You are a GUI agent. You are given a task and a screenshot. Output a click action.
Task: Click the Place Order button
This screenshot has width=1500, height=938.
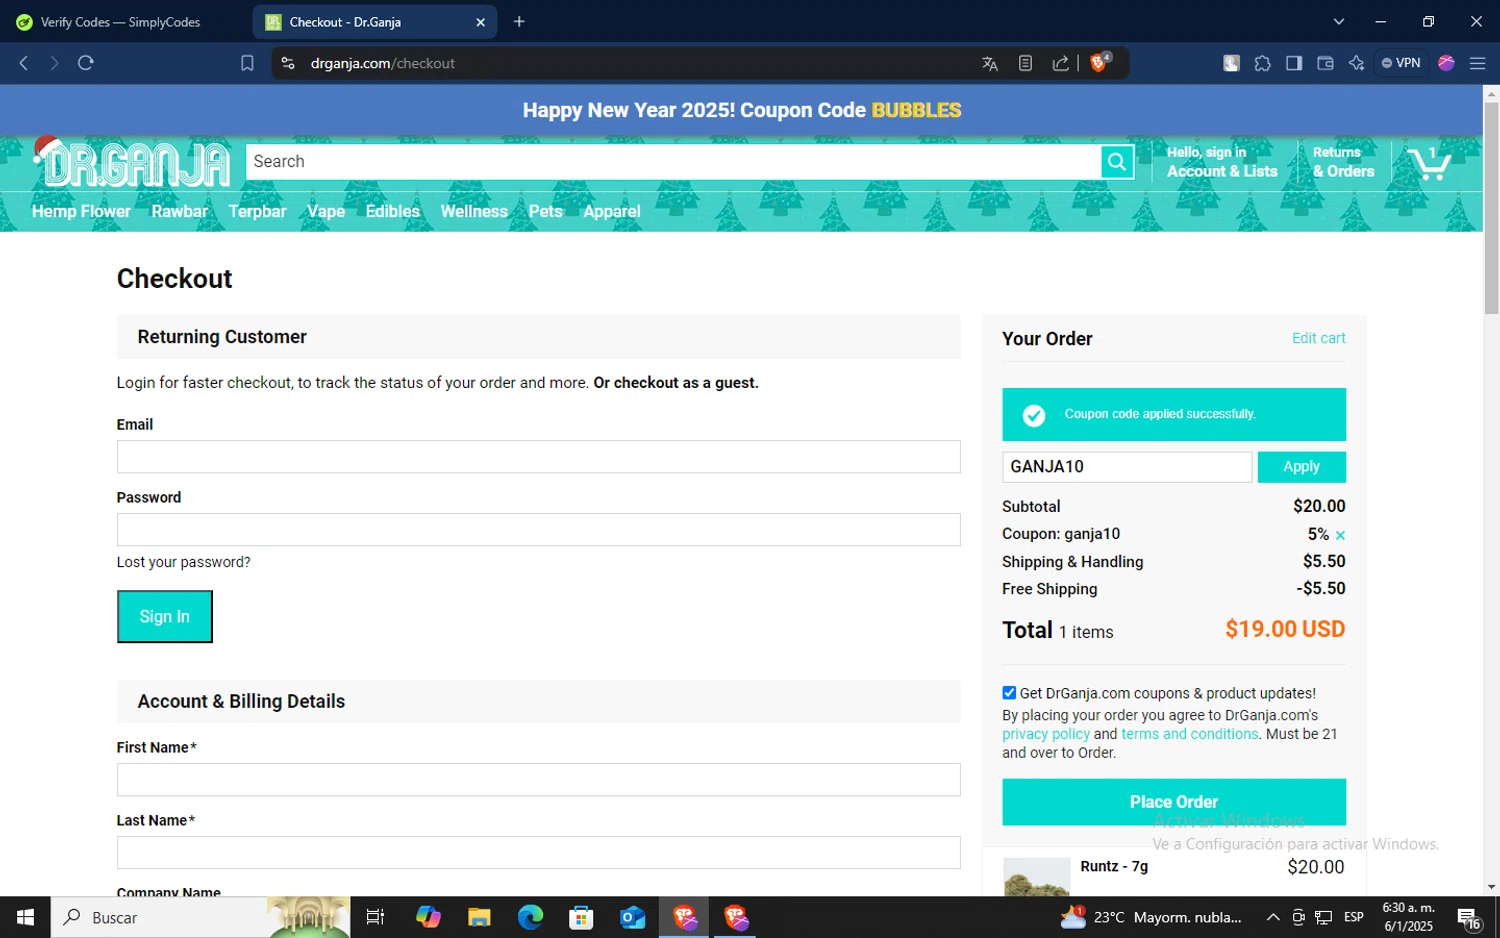(x=1174, y=802)
